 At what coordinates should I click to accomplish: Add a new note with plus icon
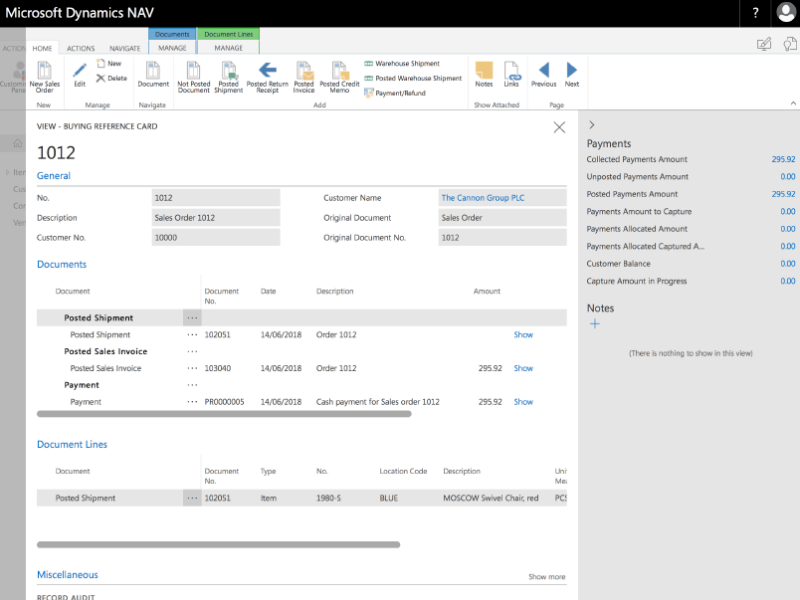pos(594,323)
